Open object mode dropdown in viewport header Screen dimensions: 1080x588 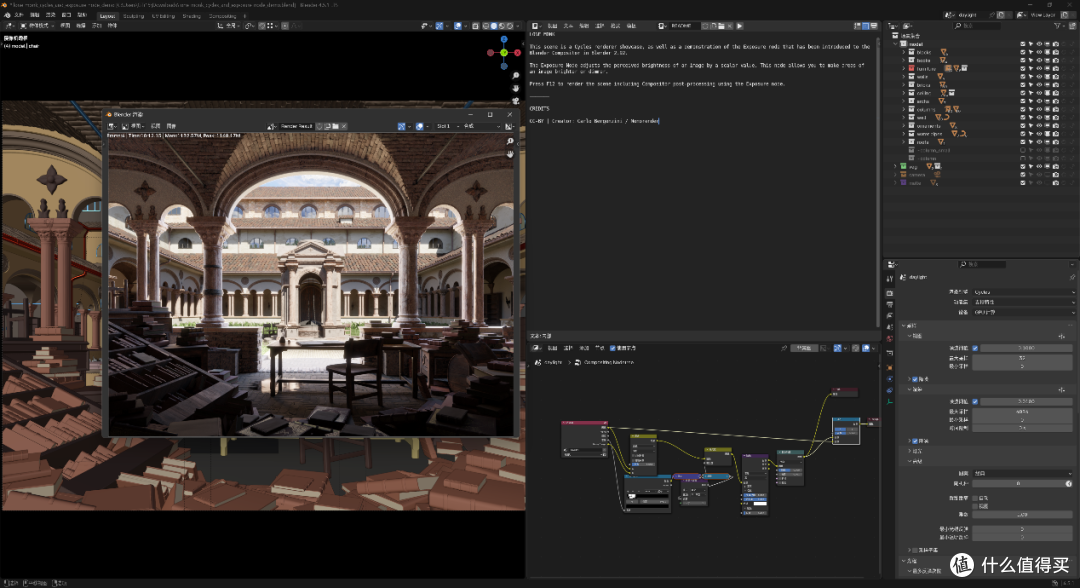[37, 25]
